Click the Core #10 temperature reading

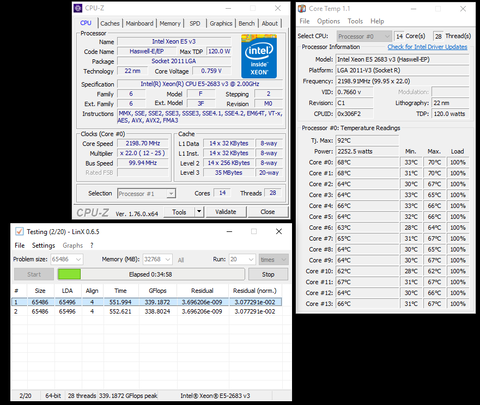pyautogui.click(x=367, y=271)
